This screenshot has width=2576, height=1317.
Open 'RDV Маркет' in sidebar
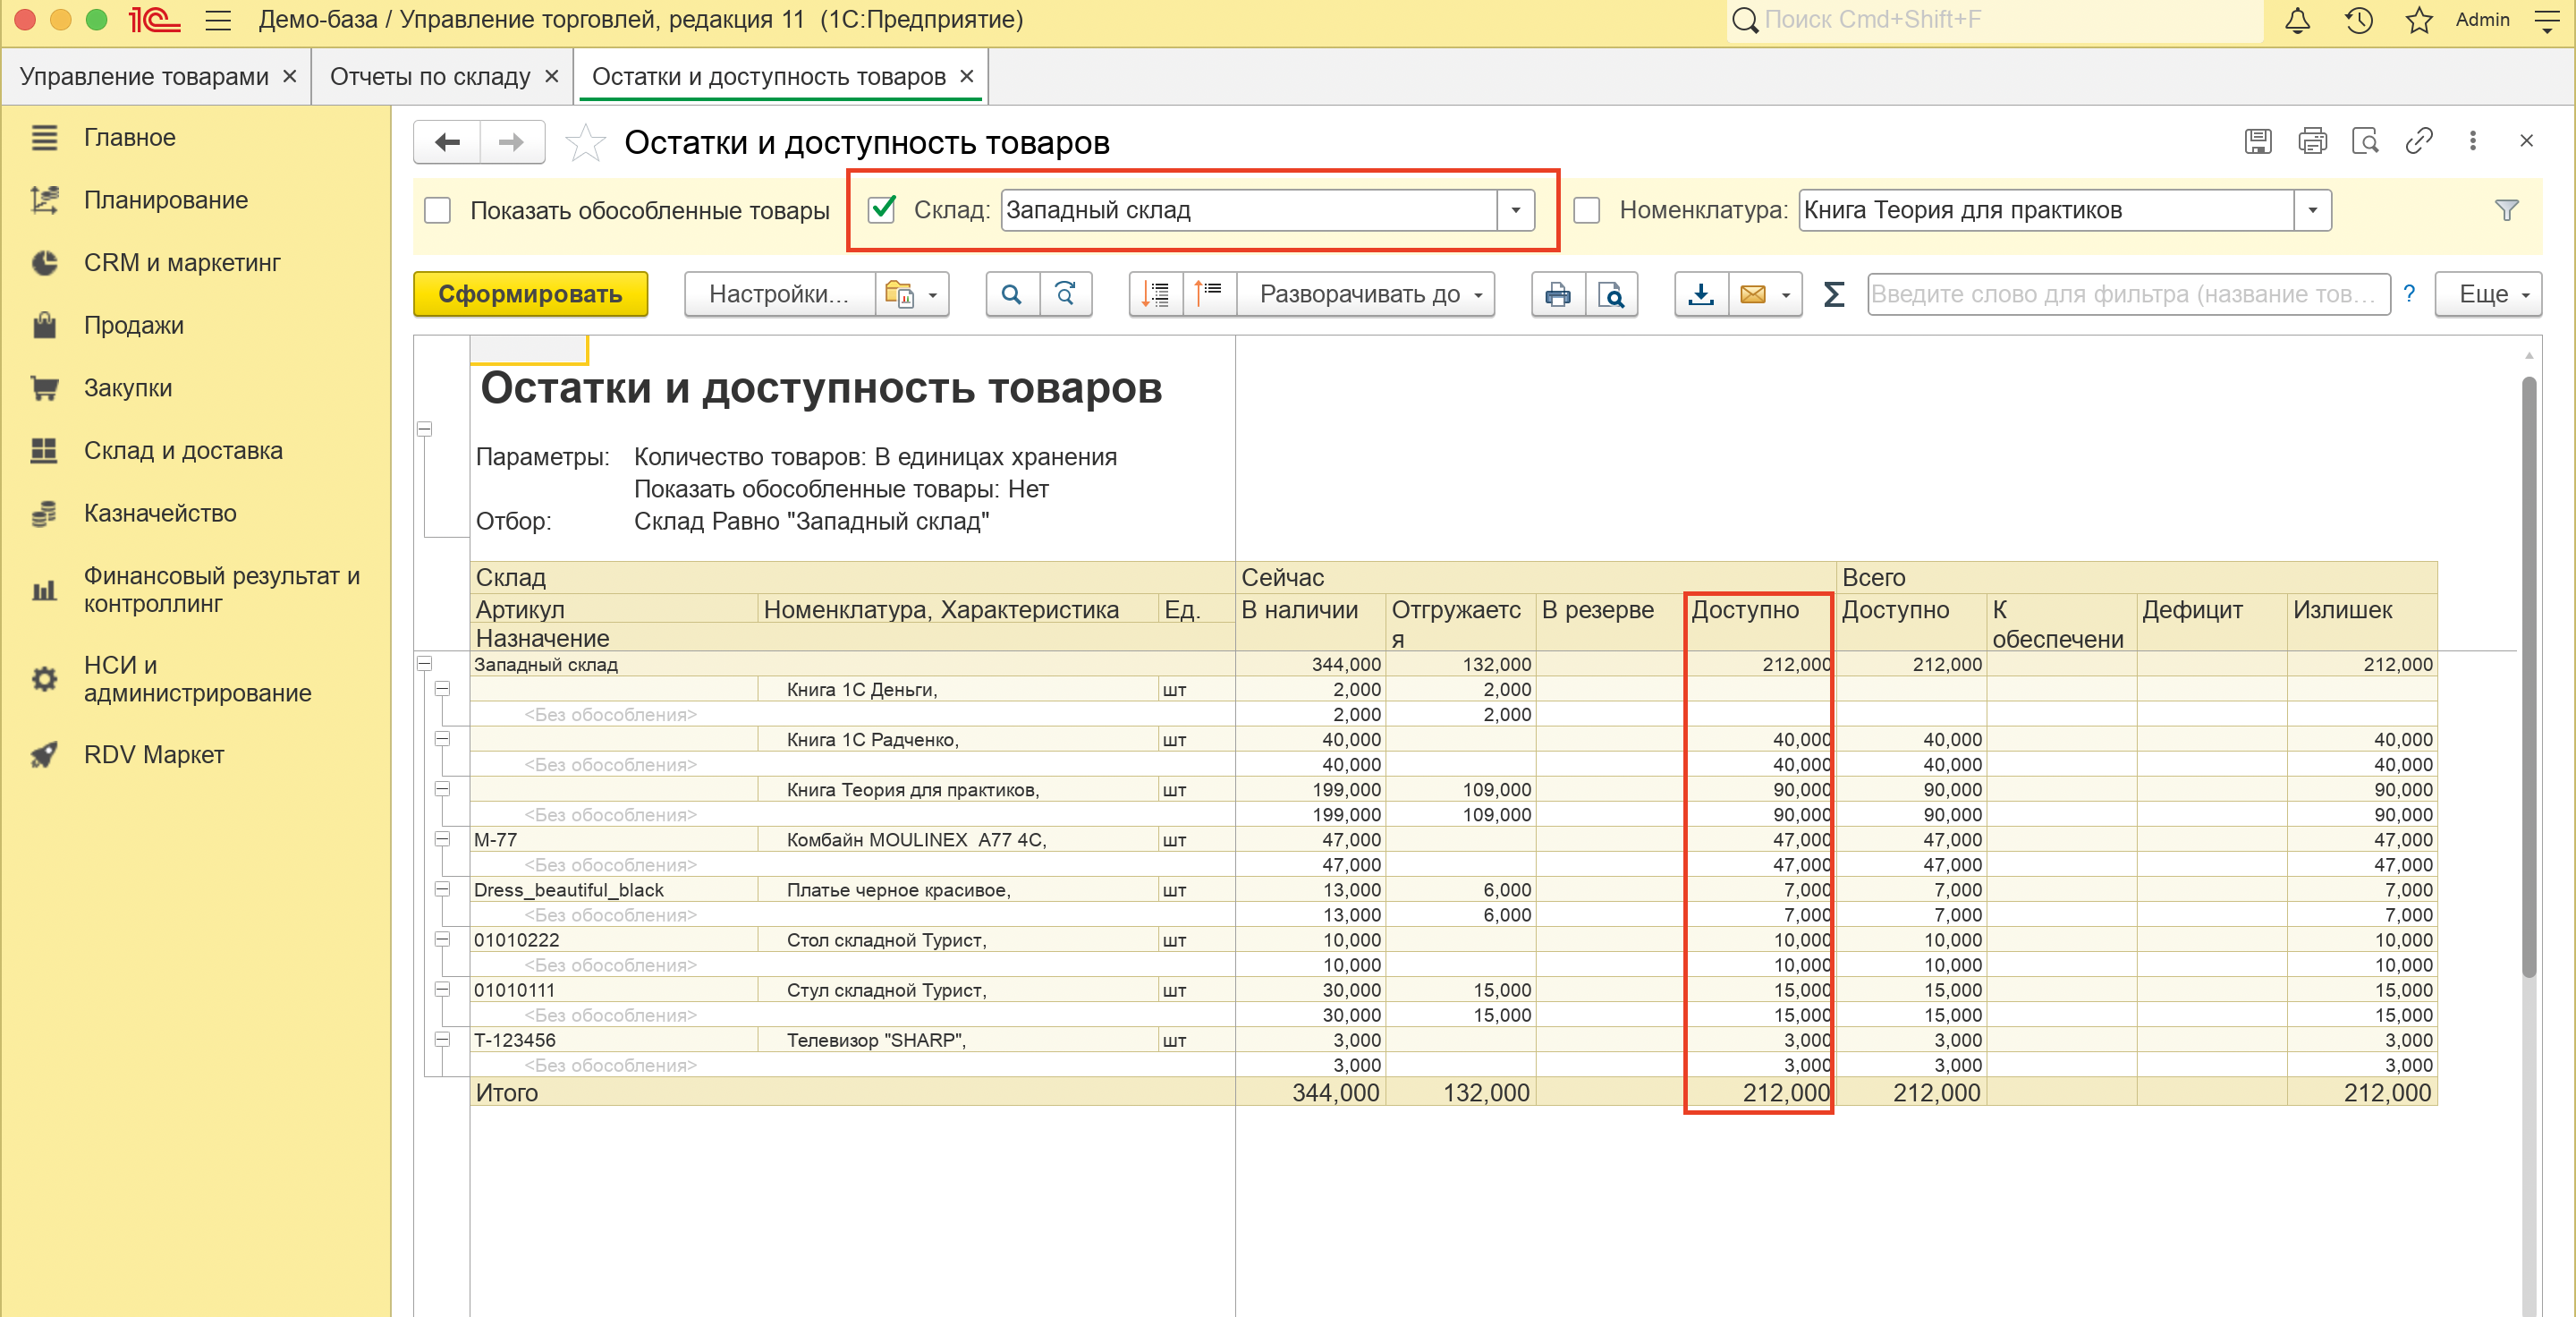point(154,754)
